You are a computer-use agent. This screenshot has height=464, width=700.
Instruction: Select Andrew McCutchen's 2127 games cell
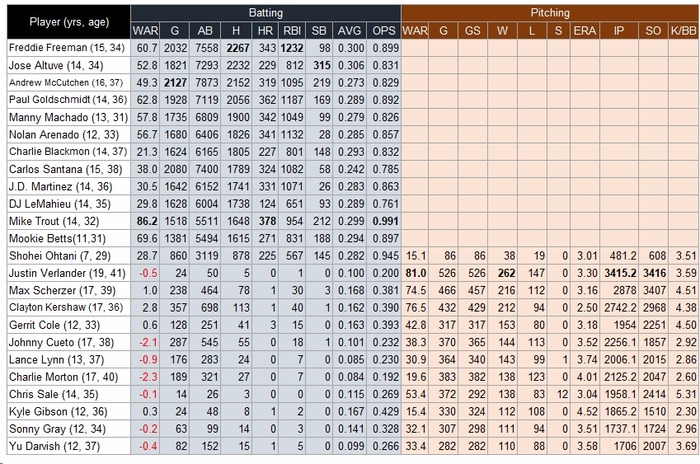click(175, 83)
